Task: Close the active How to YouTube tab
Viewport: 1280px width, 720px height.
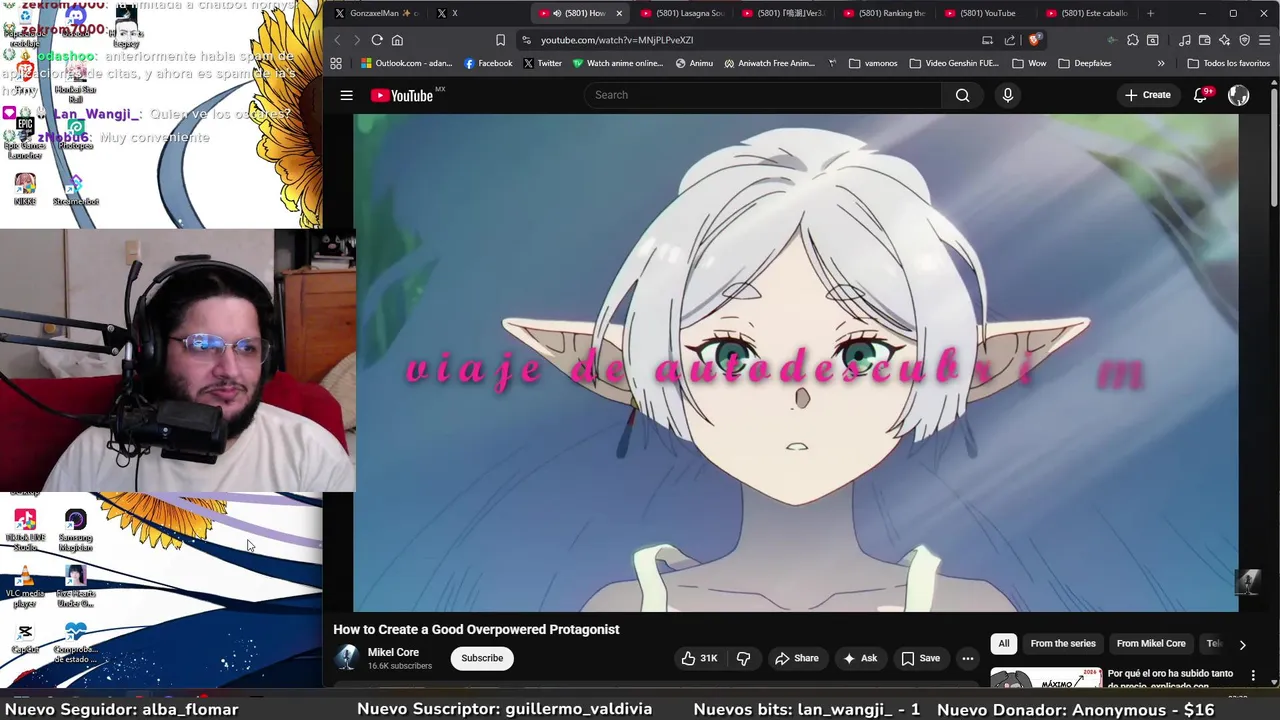Action: (x=619, y=13)
